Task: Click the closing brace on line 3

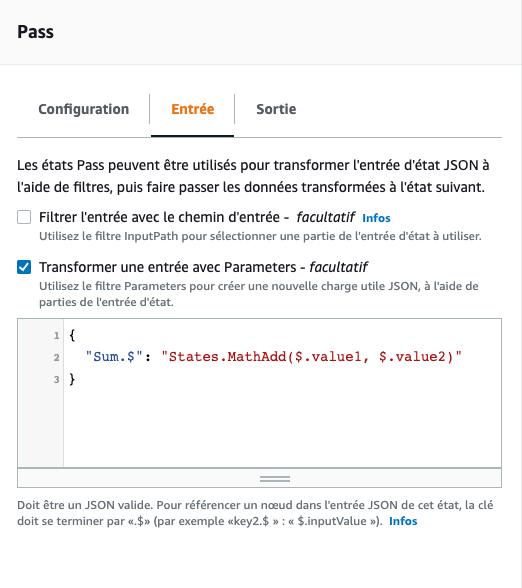Action: (72, 379)
